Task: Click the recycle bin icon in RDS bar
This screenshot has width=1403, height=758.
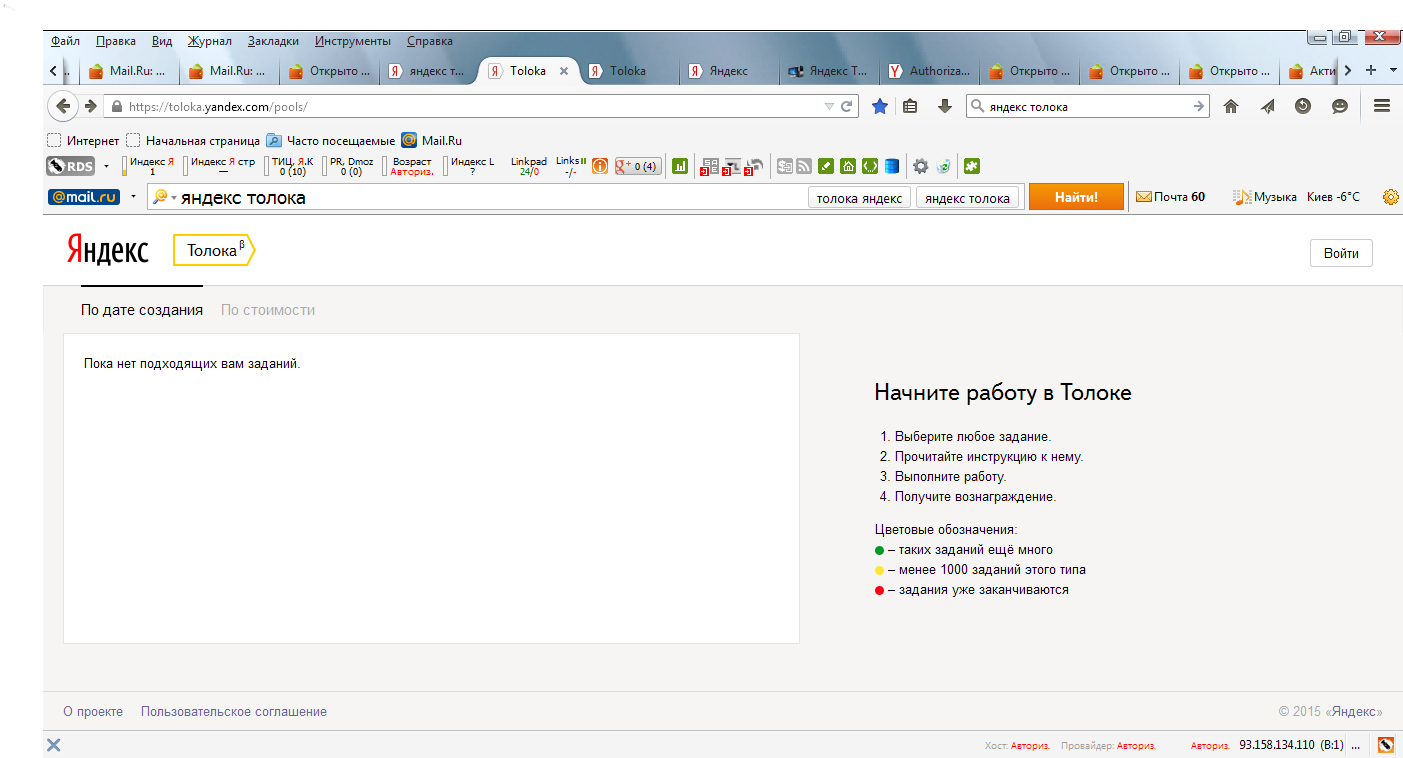Action: click(x=943, y=166)
